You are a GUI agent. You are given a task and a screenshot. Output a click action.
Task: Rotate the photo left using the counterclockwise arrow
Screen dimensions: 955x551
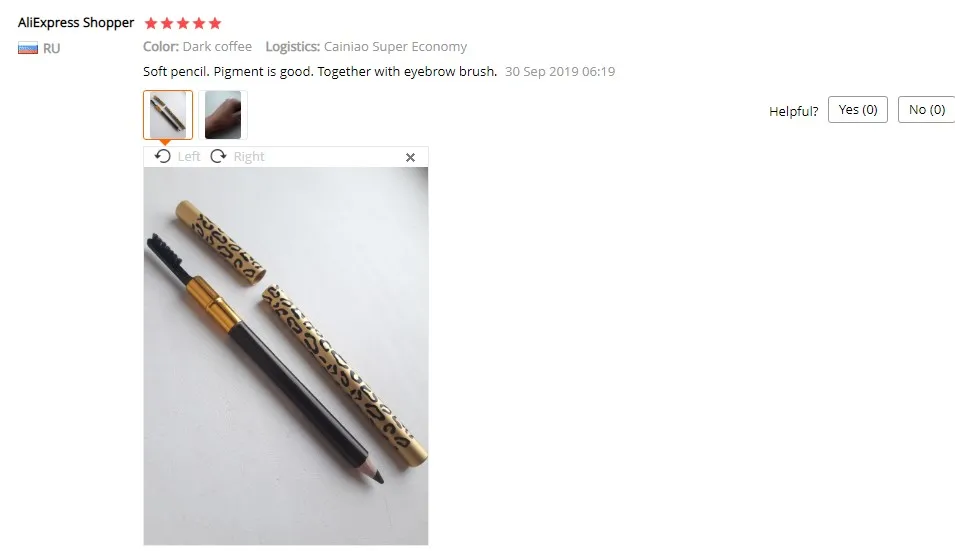163,156
